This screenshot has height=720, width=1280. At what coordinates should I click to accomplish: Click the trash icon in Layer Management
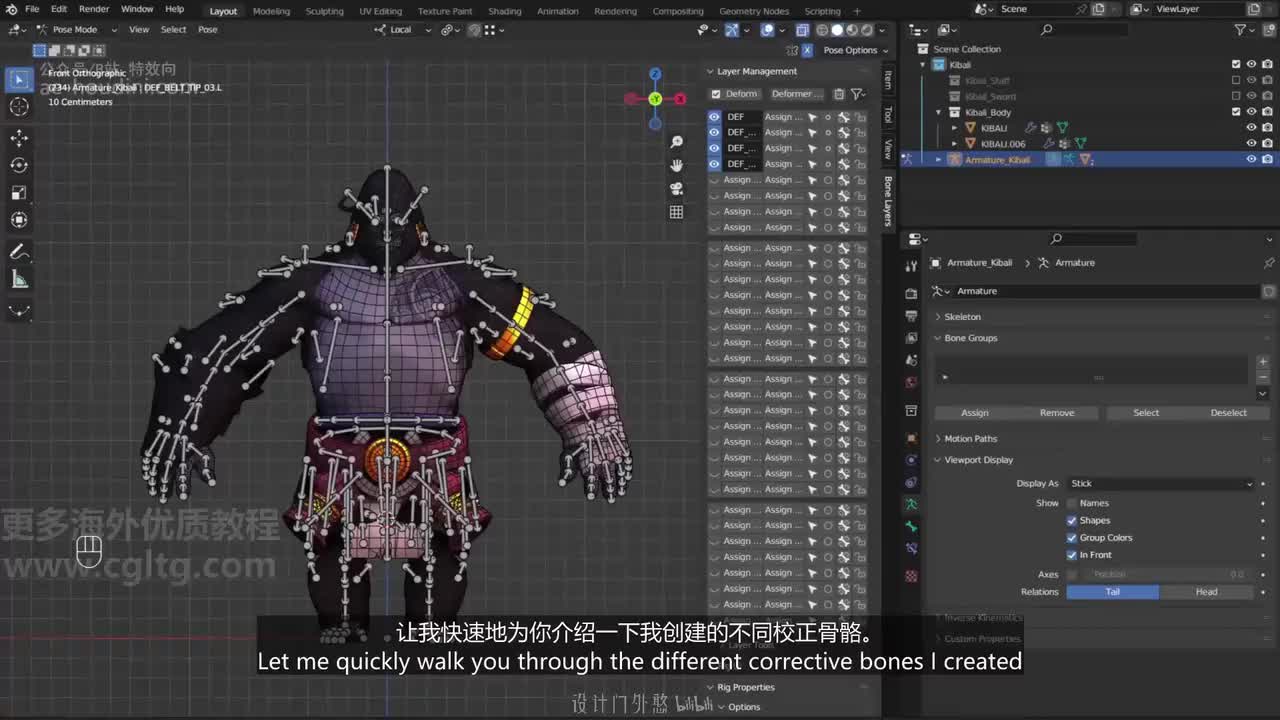click(x=839, y=94)
